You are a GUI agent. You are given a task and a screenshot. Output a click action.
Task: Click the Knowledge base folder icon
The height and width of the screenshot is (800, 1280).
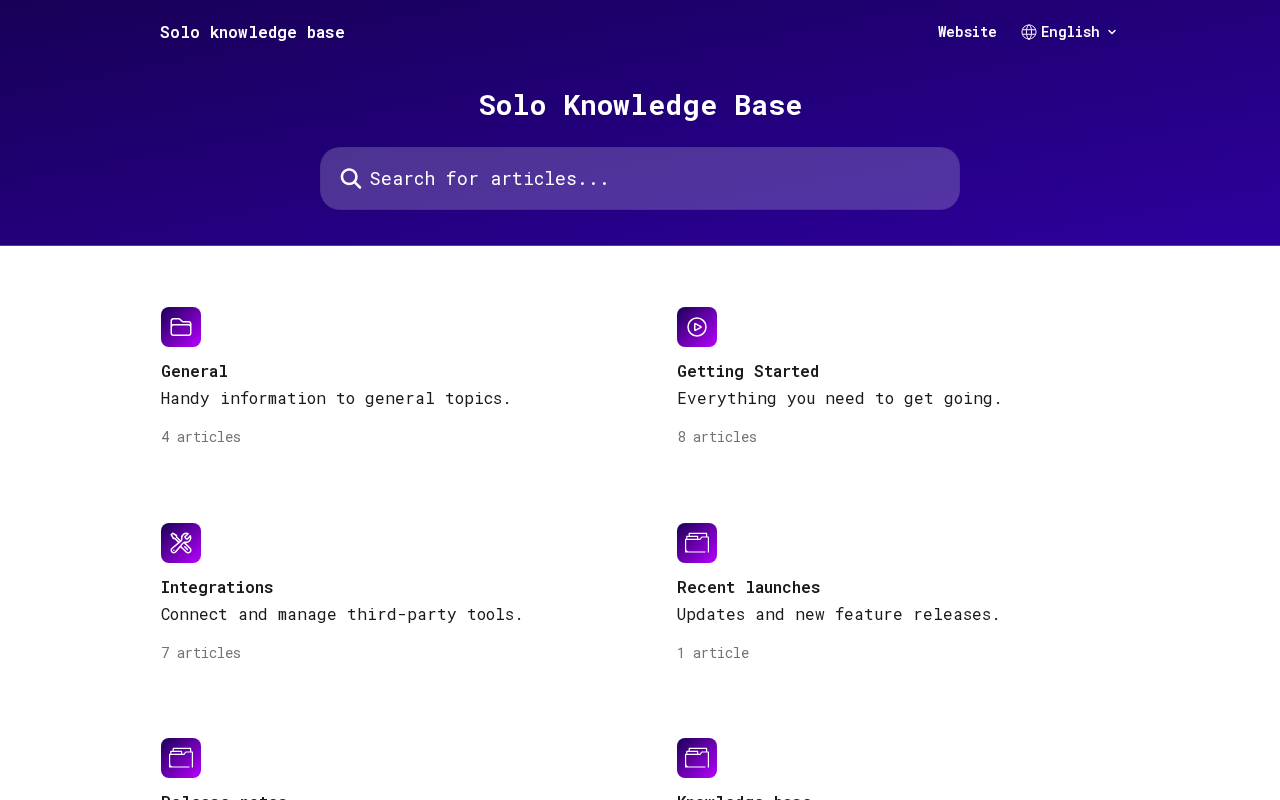click(697, 758)
